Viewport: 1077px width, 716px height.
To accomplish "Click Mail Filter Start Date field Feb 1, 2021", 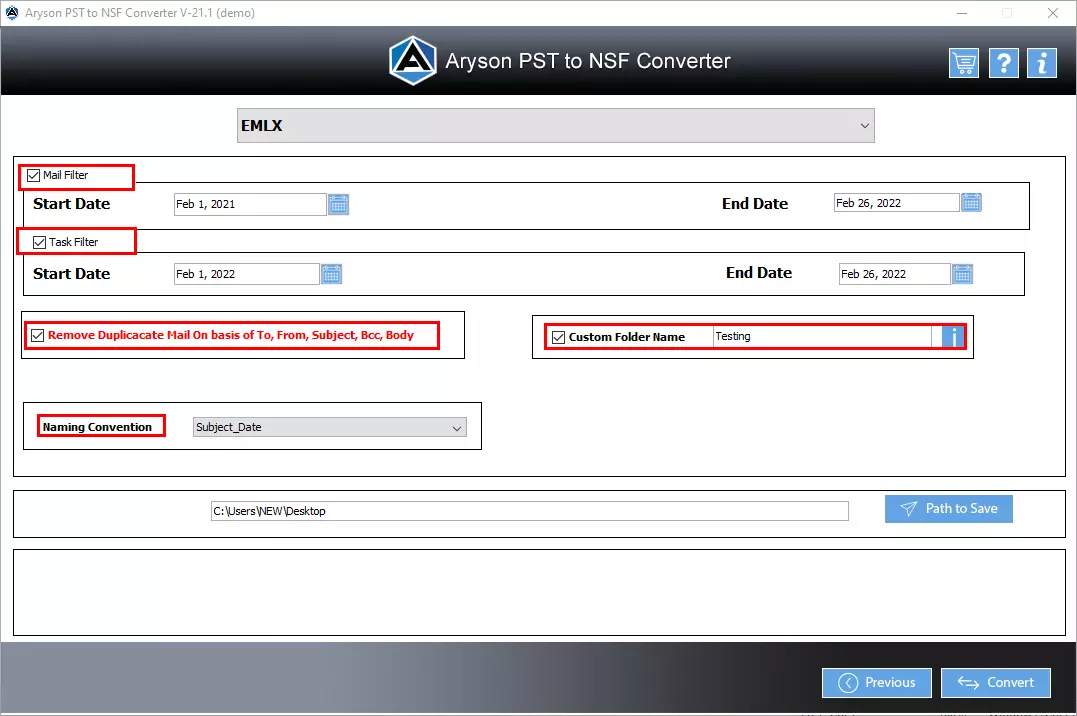I will coord(250,205).
